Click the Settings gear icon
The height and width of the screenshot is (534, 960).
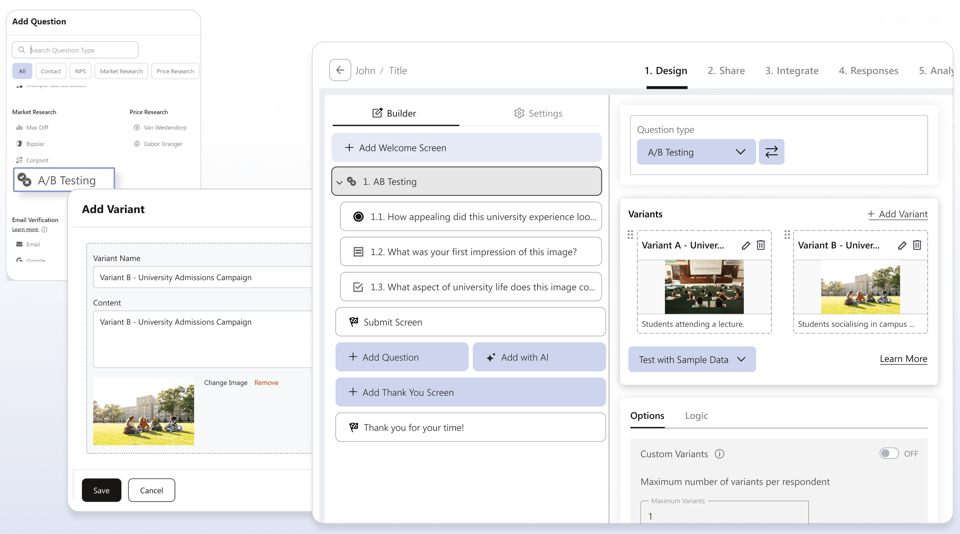click(x=519, y=113)
